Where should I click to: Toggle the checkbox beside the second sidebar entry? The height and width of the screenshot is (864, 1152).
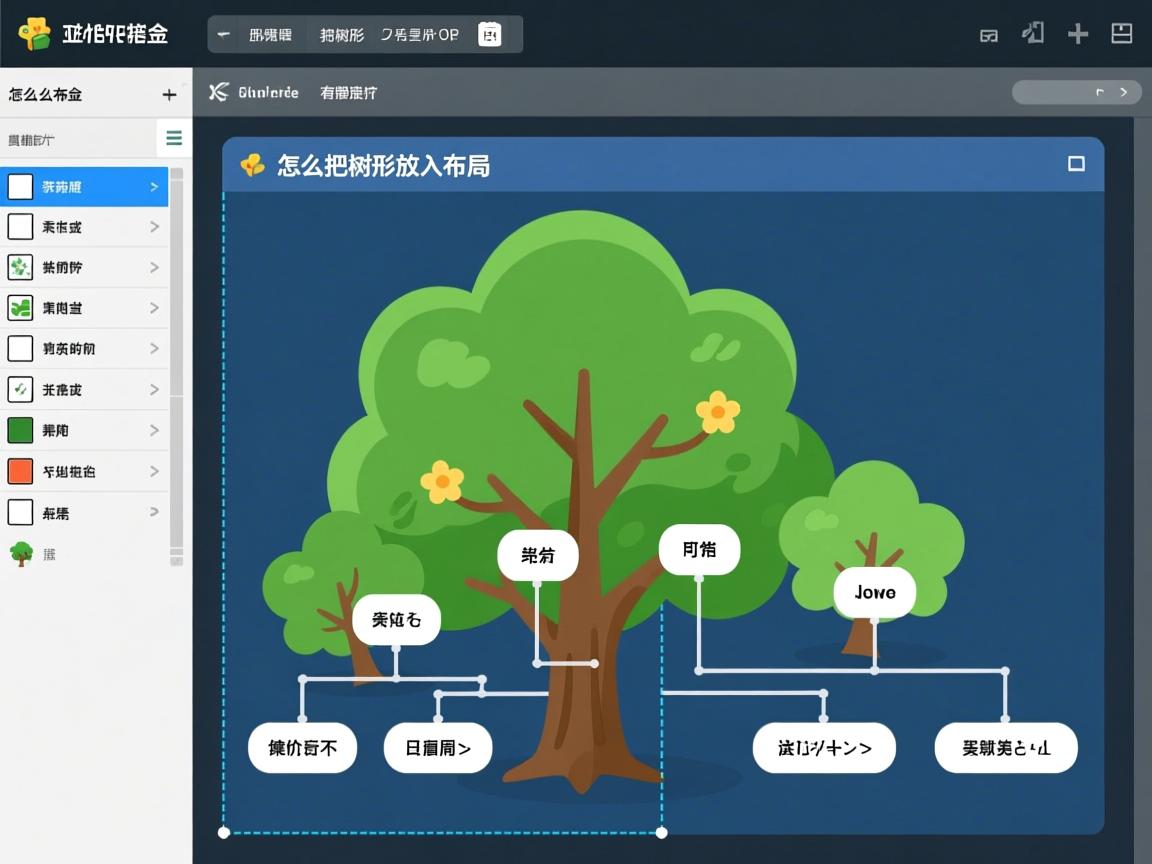point(23,227)
